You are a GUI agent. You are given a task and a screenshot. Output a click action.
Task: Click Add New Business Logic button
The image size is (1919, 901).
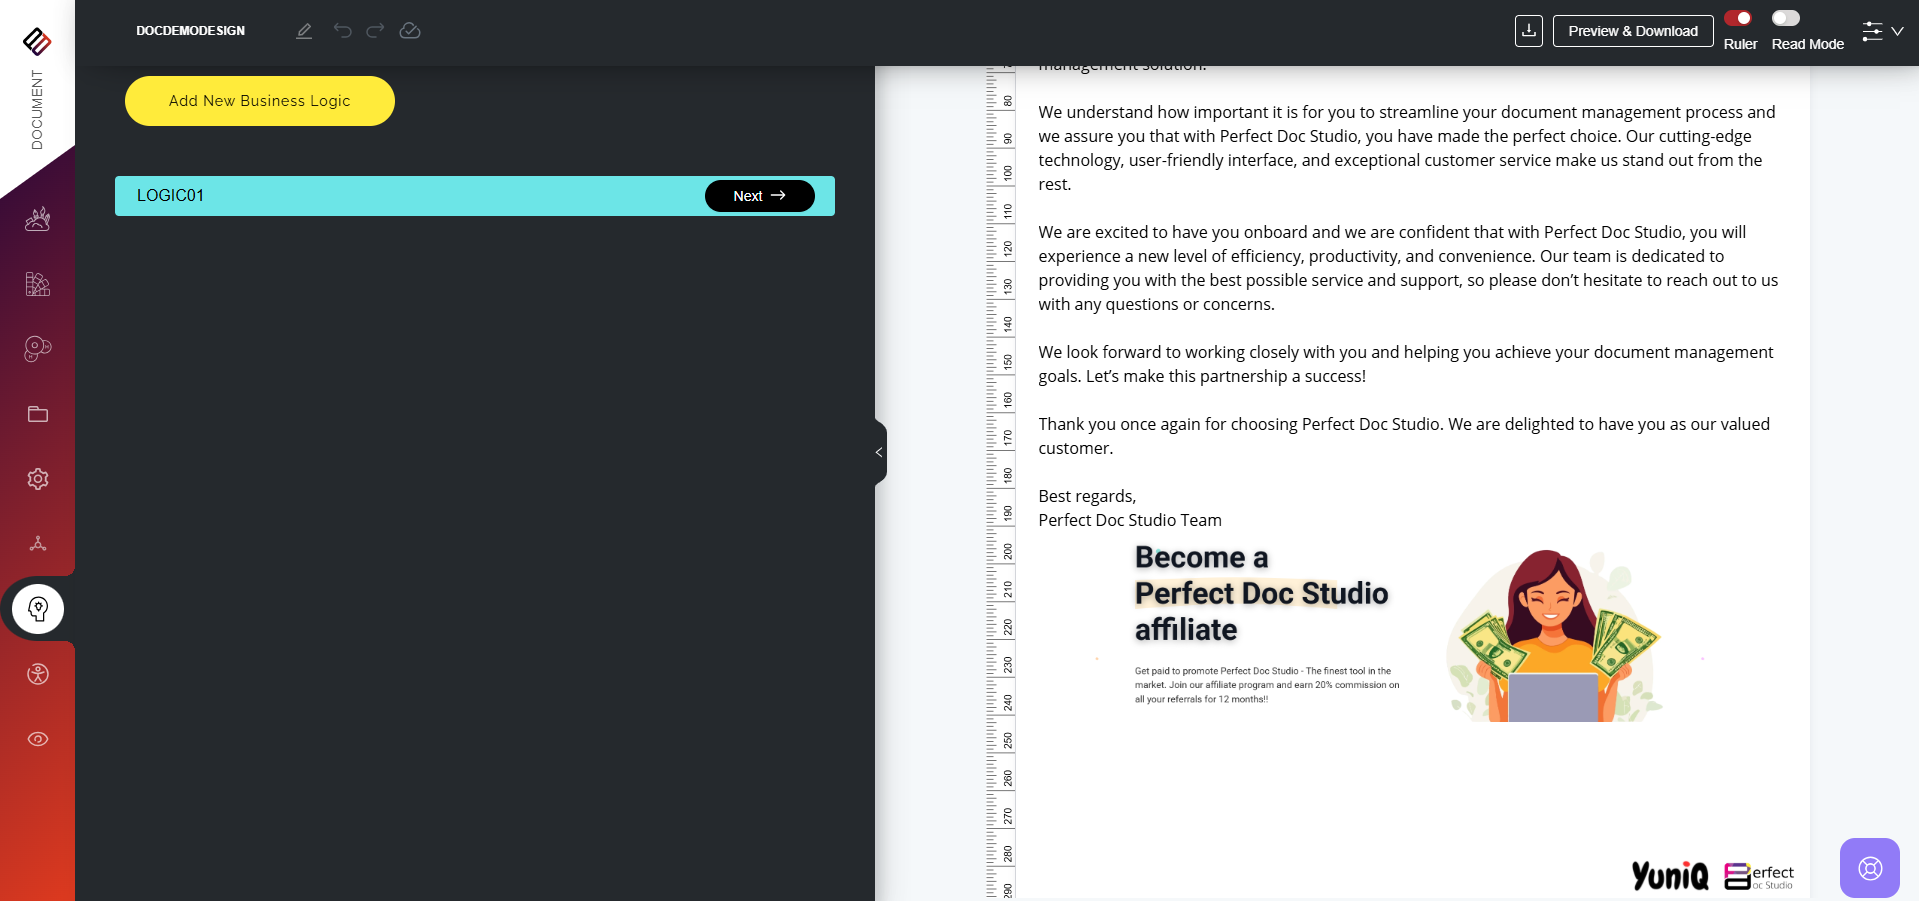259,101
